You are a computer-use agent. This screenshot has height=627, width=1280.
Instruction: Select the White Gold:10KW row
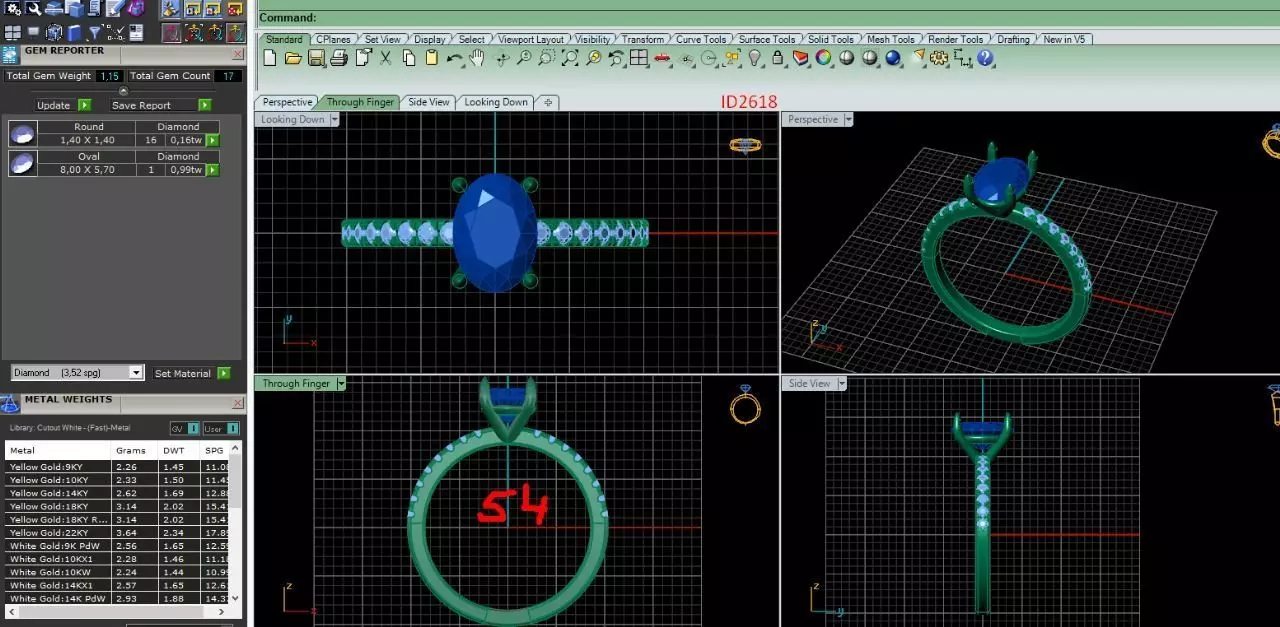click(118, 572)
